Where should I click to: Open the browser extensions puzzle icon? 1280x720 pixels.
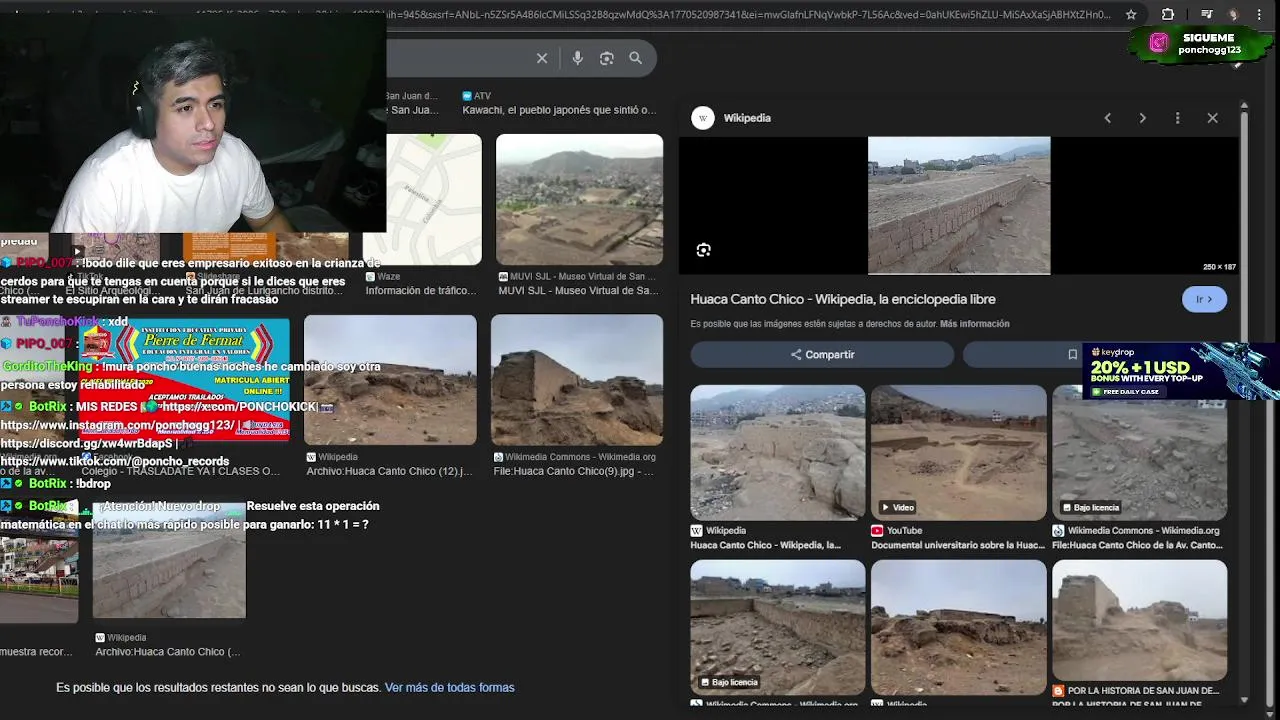click(1167, 15)
